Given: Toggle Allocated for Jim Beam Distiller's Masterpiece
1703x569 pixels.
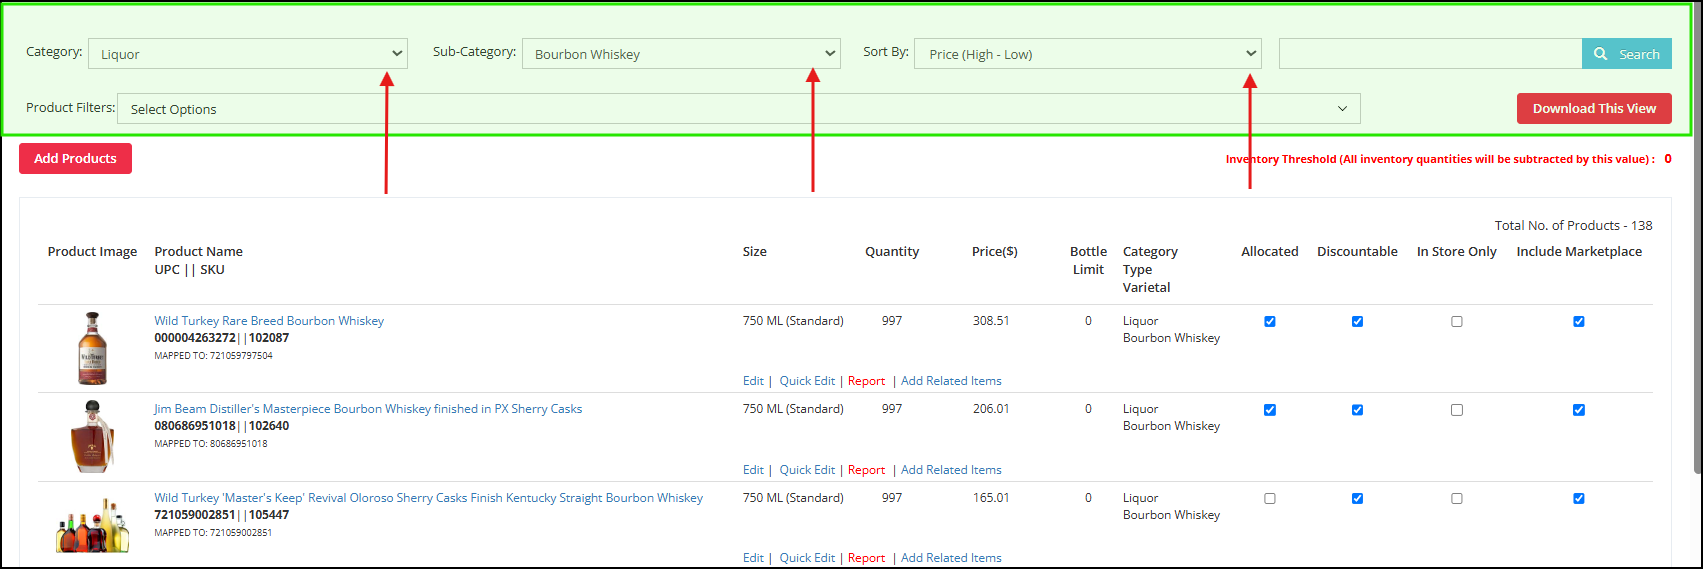Looking at the screenshot, I should tap(1270, 410).
